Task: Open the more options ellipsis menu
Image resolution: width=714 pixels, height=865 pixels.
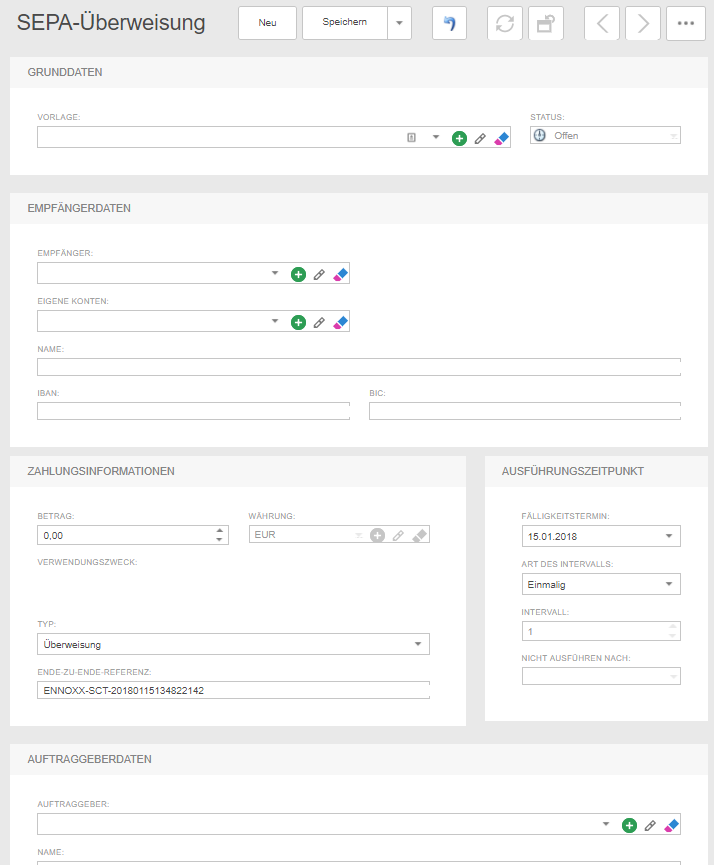Action: pos(685,23)
